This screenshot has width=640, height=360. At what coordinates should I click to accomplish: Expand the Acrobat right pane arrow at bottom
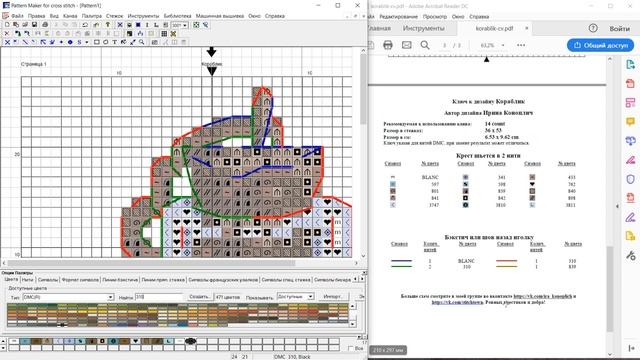tap(631, 348)
